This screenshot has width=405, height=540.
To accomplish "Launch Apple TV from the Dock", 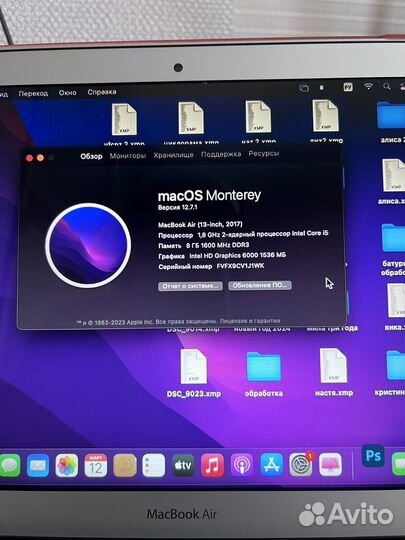I will click(183, 465).
